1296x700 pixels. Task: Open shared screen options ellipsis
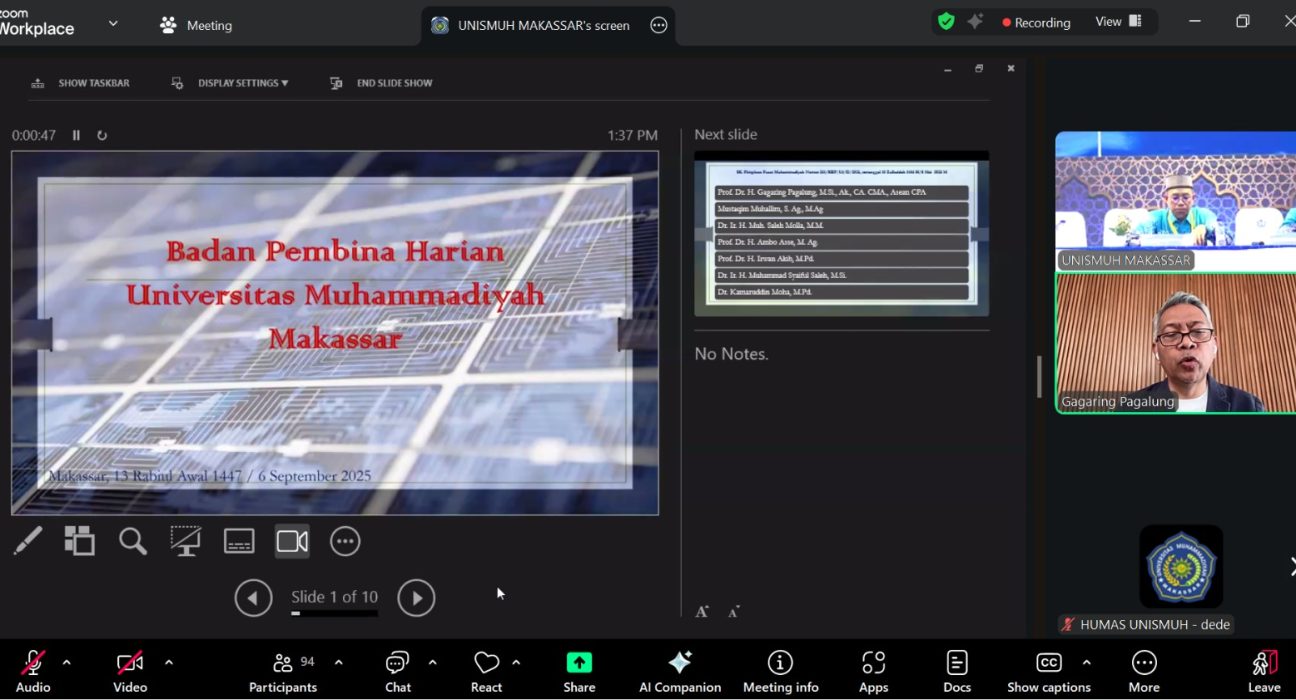(658, 25)
